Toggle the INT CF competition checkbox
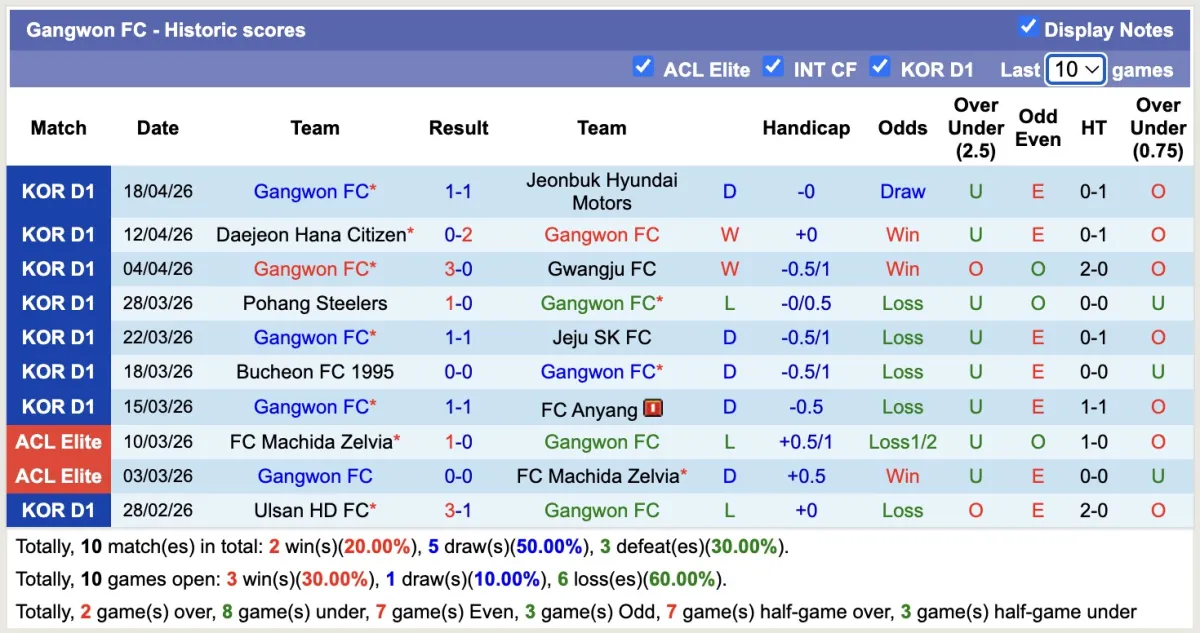 pyautogui.click(x=773, y=67)
